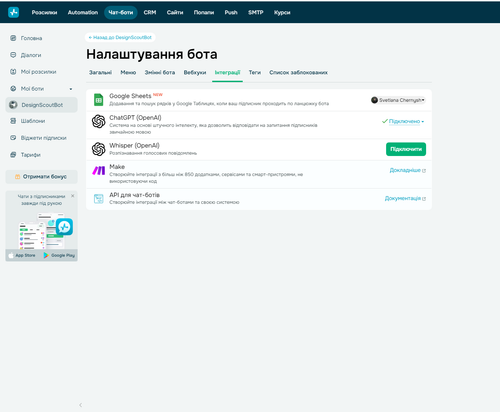Open the Сайти top menu
This screenshot has height=412, width=500.
coord(175,12)
